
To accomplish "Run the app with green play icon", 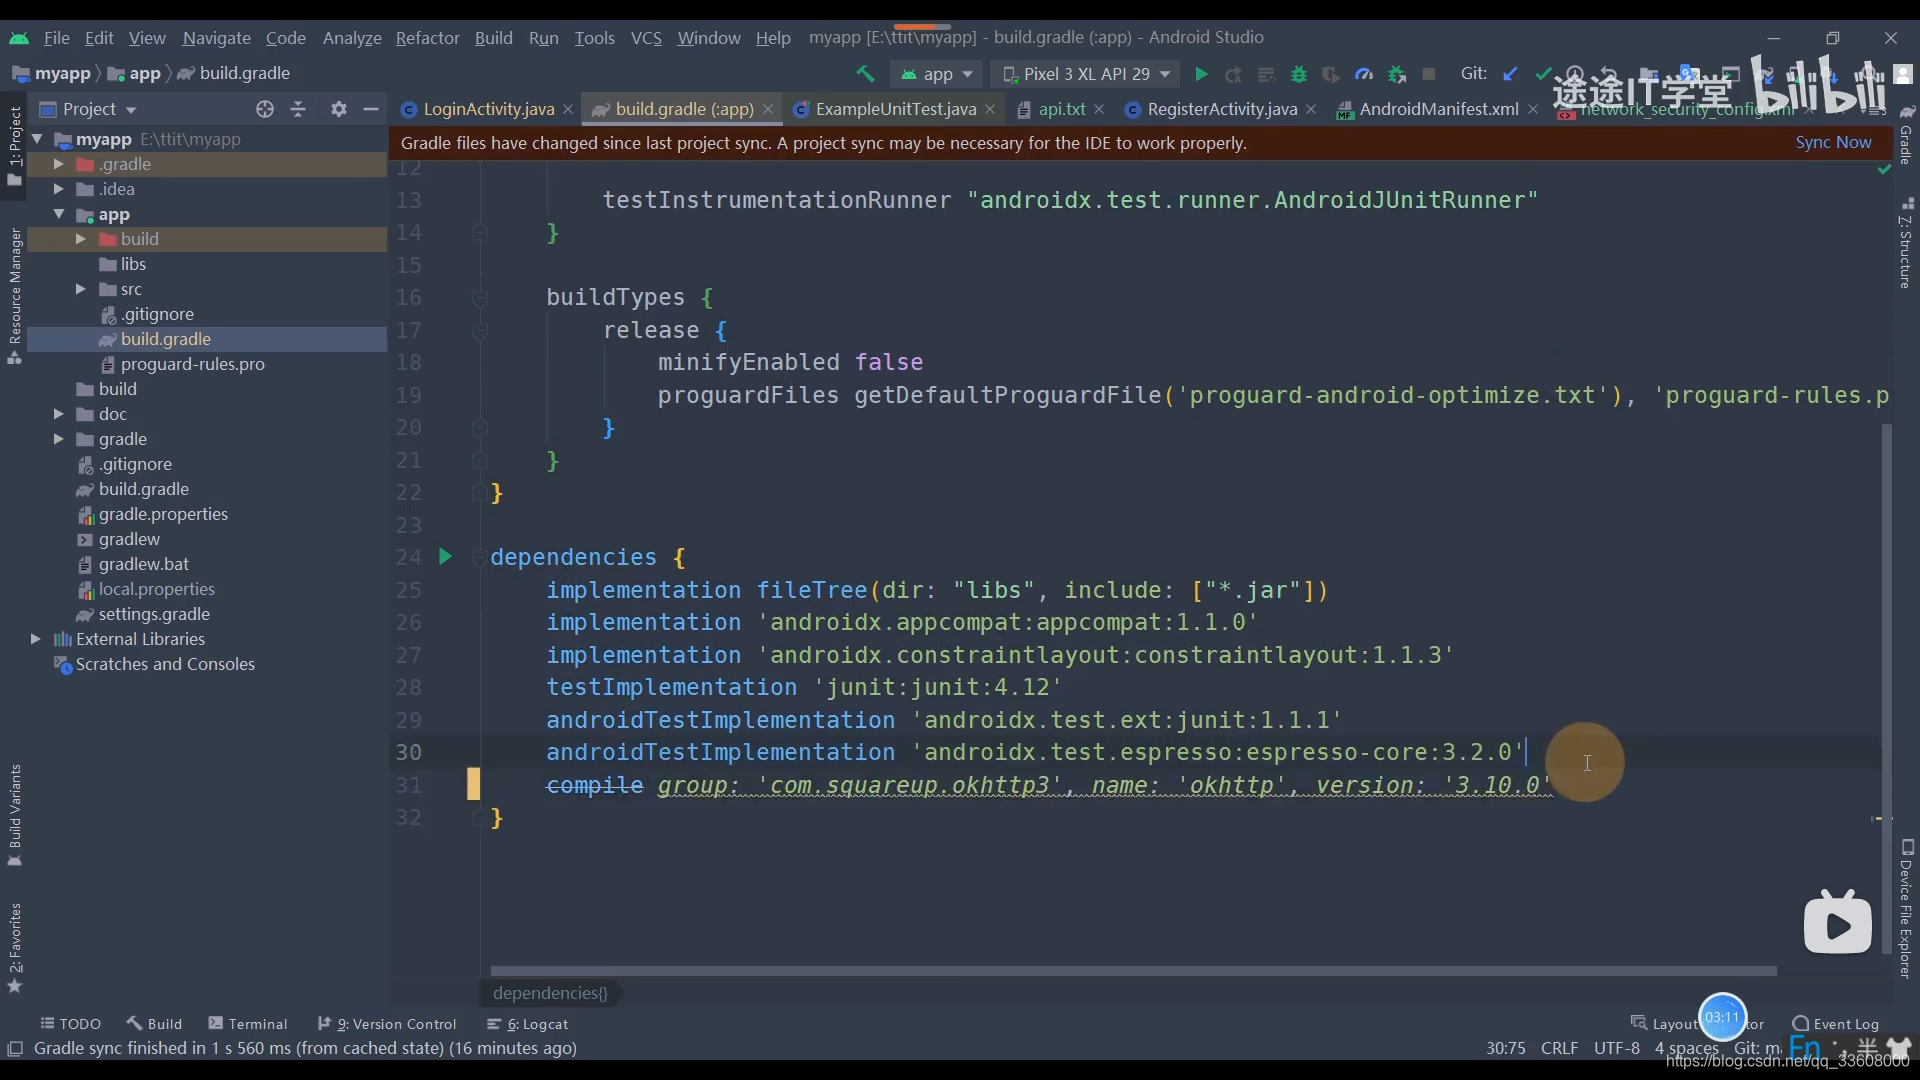I will point(1201,74).
